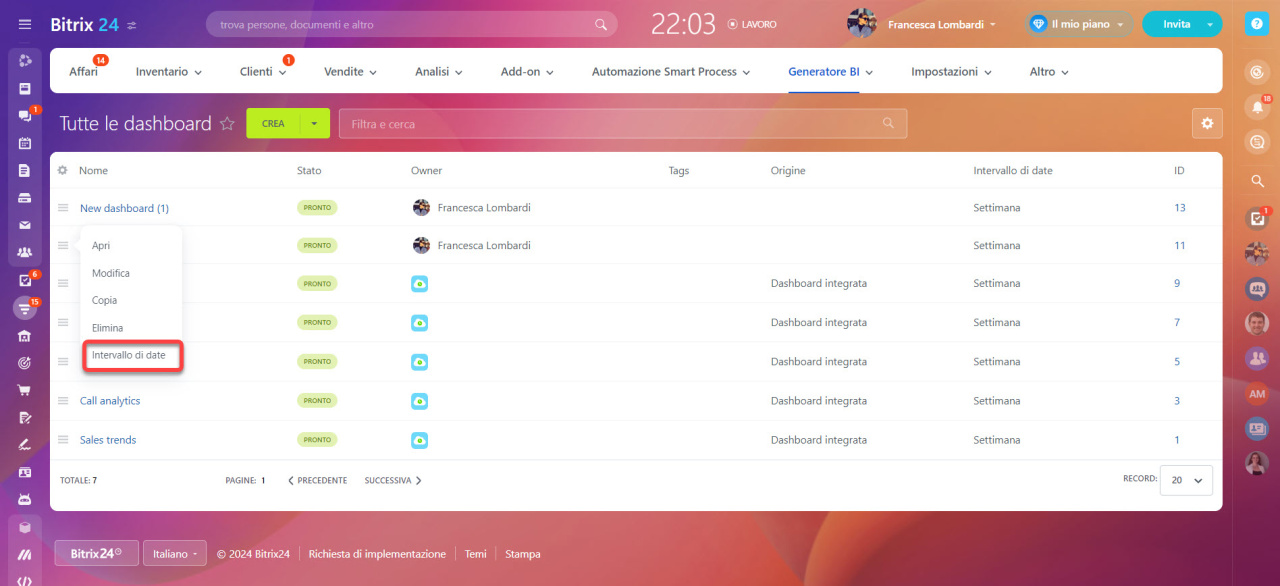Mark Tutte le dashboard as favorite with the star
Image resolution: width=1280 pixels, height=586 pixels.
[228, 123]
